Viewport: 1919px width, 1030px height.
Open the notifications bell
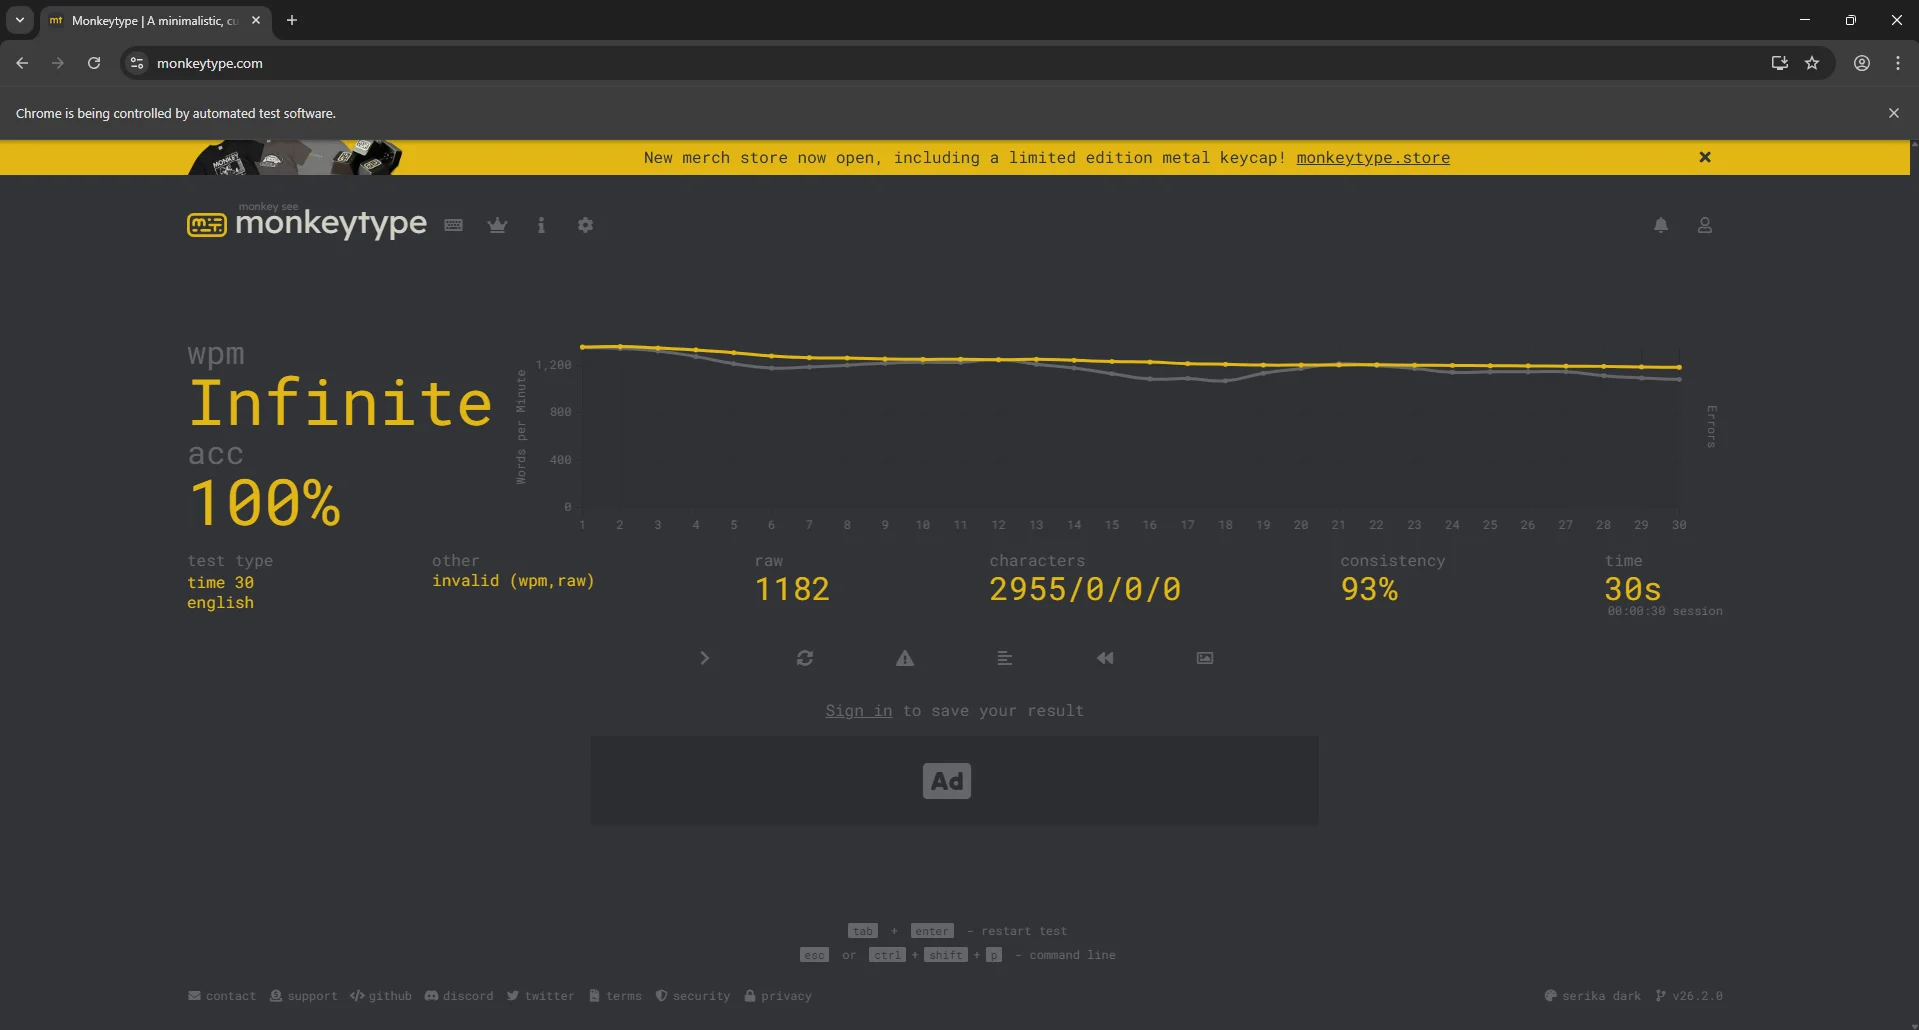click(x=1660, y=225)
